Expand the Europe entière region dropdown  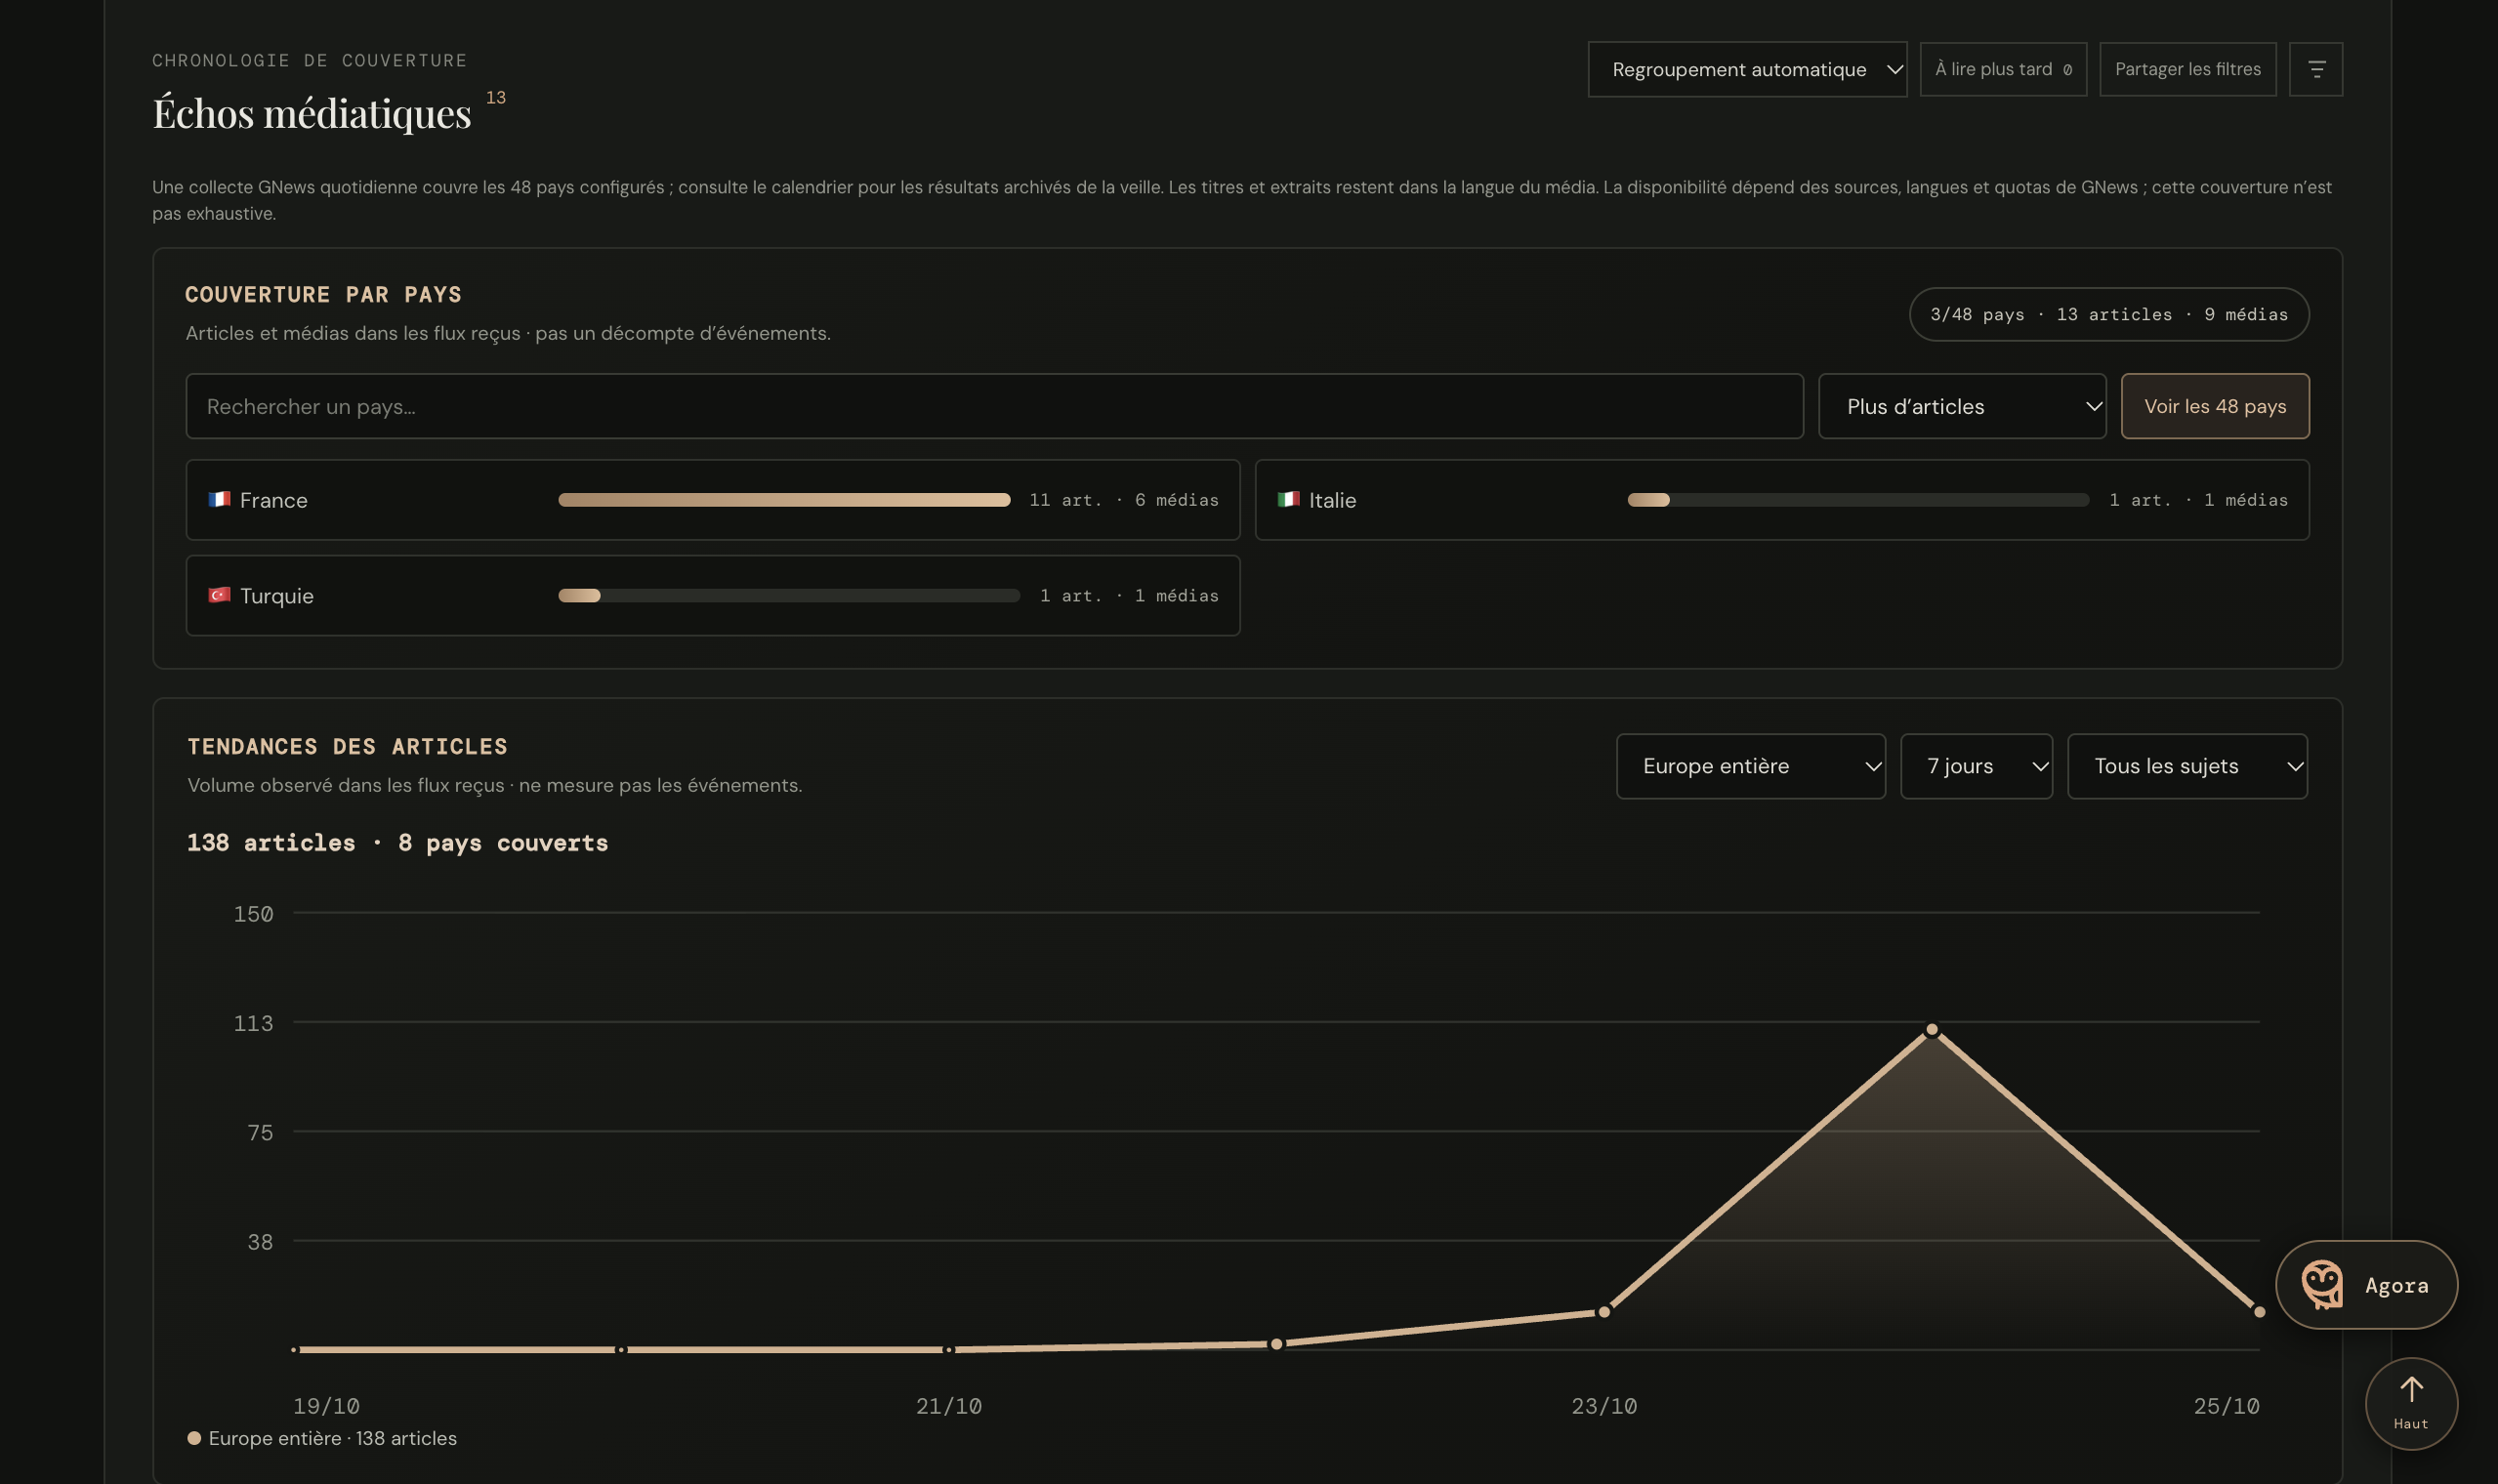click(1750, 766)
